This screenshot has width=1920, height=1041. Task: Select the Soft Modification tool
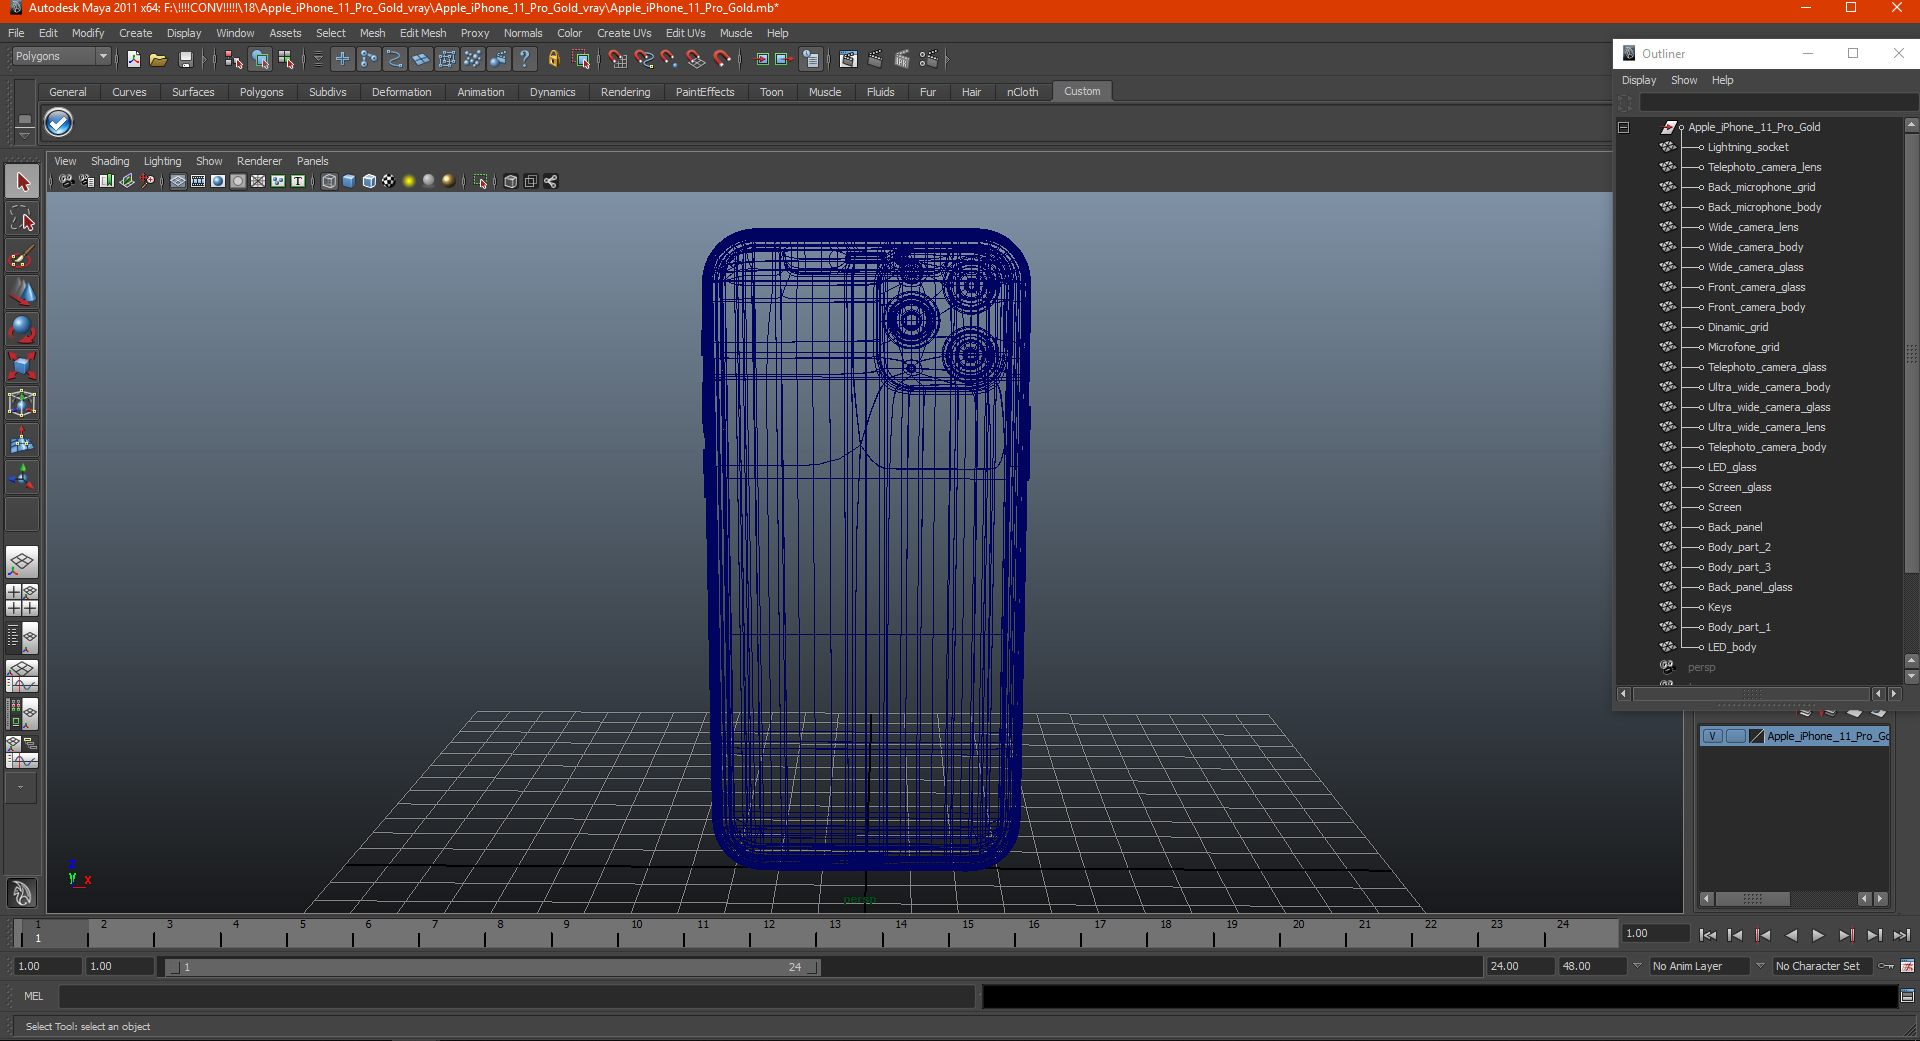pos(22,440)
